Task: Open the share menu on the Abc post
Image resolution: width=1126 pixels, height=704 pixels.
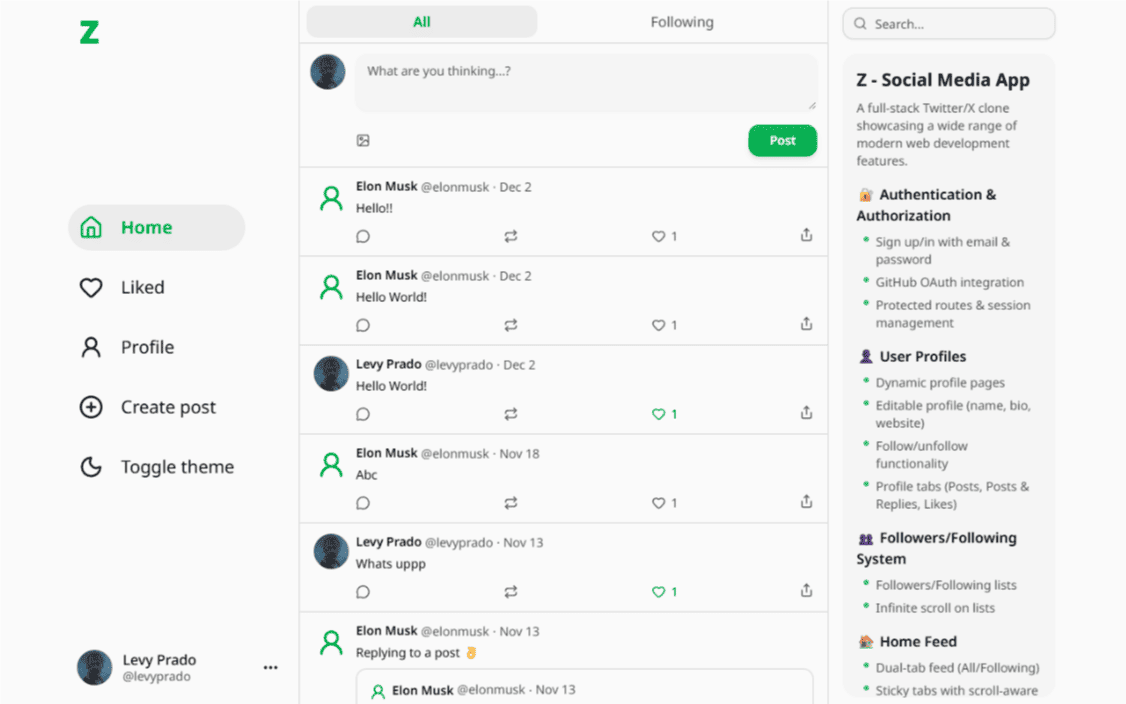Action: pos(806,502)
